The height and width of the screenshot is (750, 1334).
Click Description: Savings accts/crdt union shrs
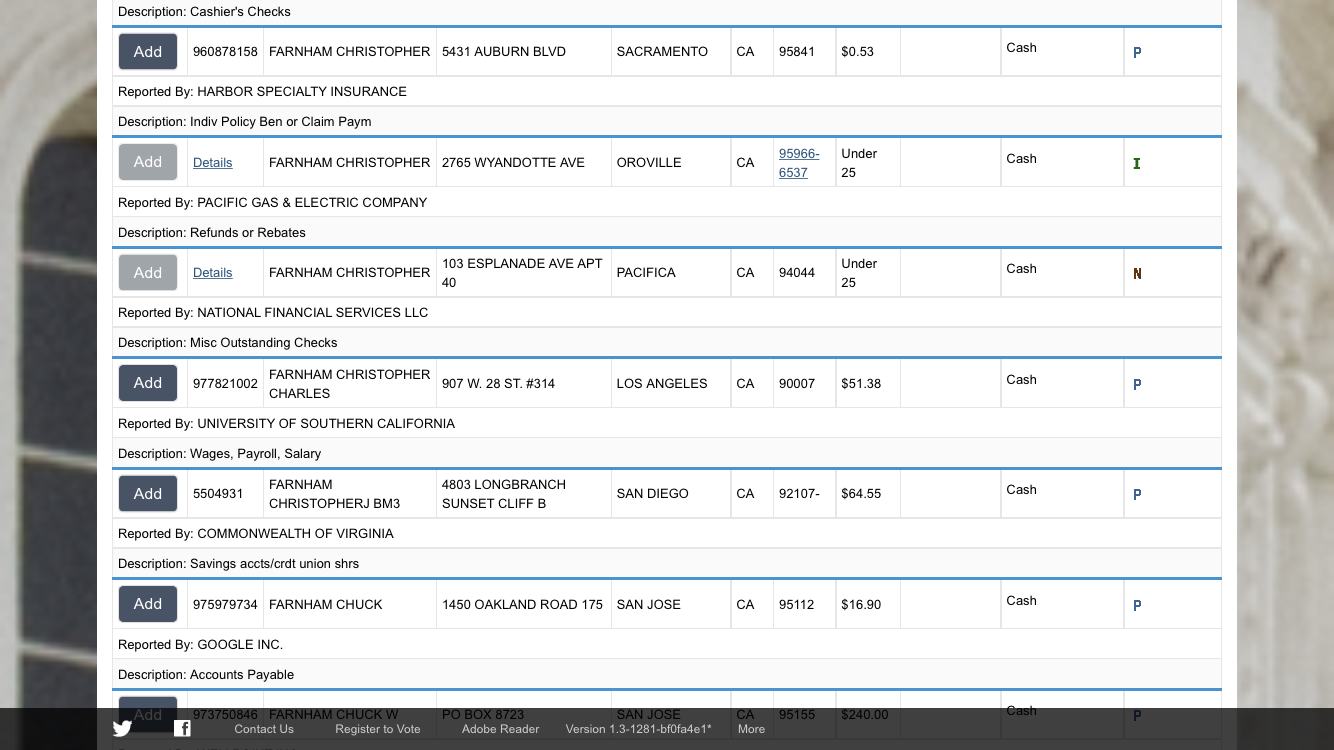click(238, 563)
